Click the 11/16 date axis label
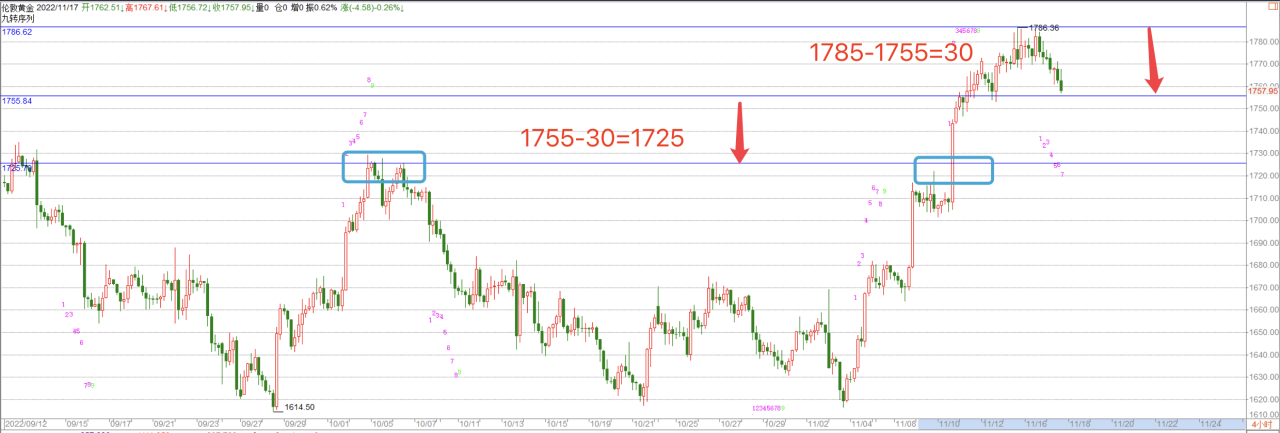Screen dimensions: 1280x433 tap(1037, 424)
